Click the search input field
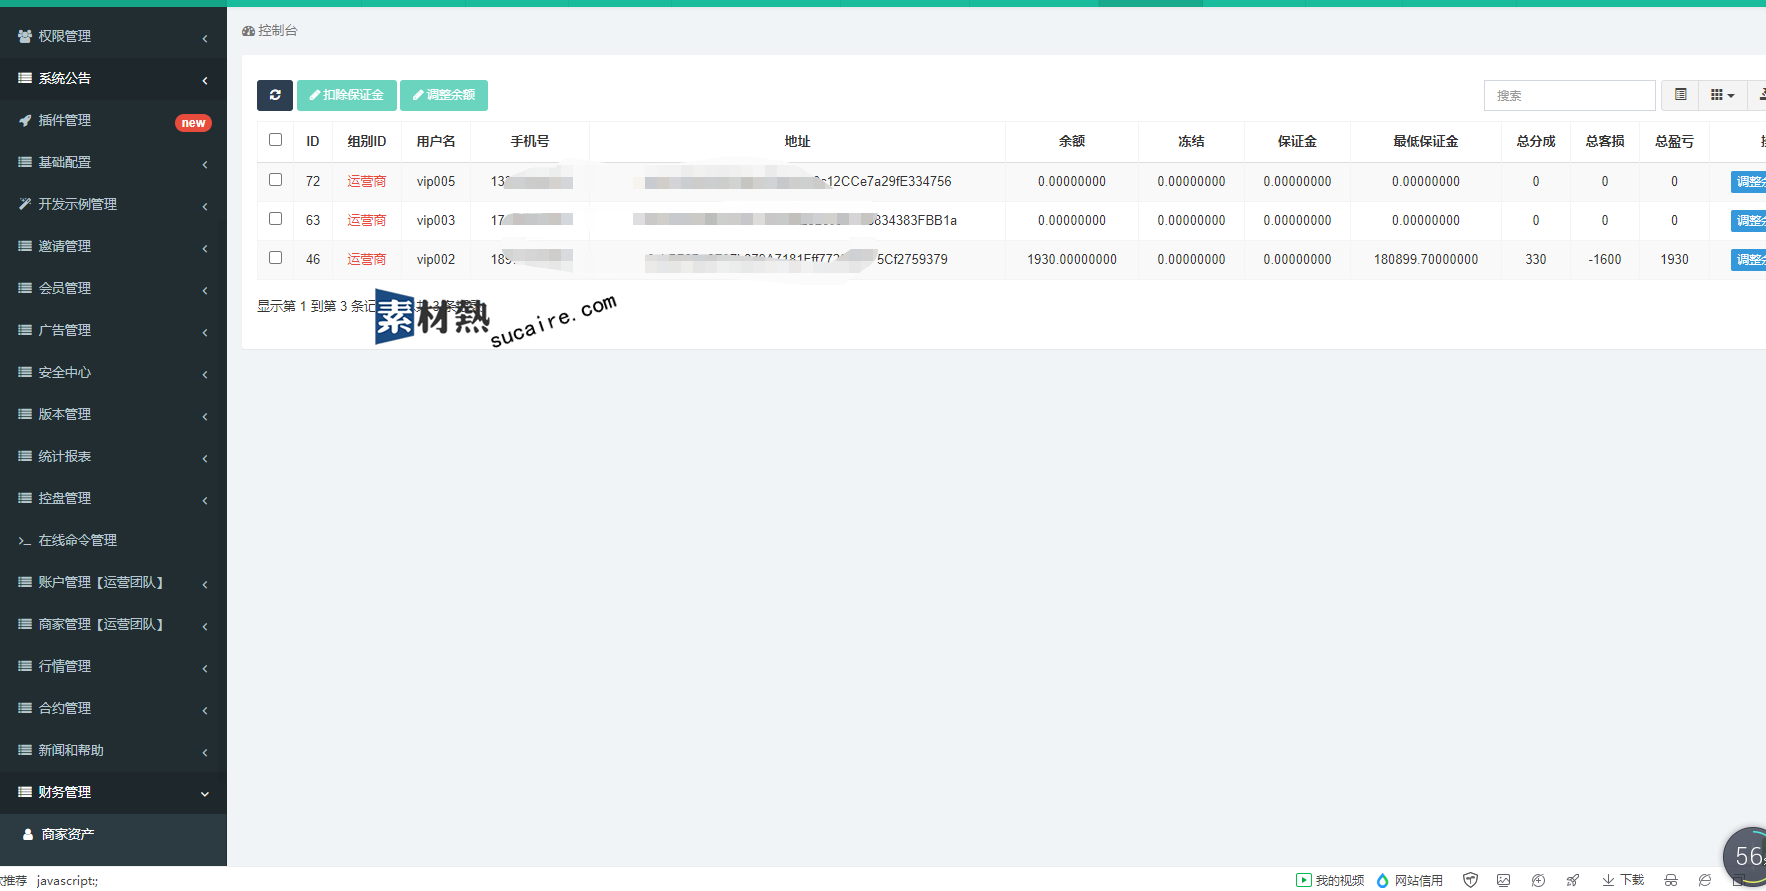The height and width of the screenshot is (891, 1766). [x=1569, y=95]
